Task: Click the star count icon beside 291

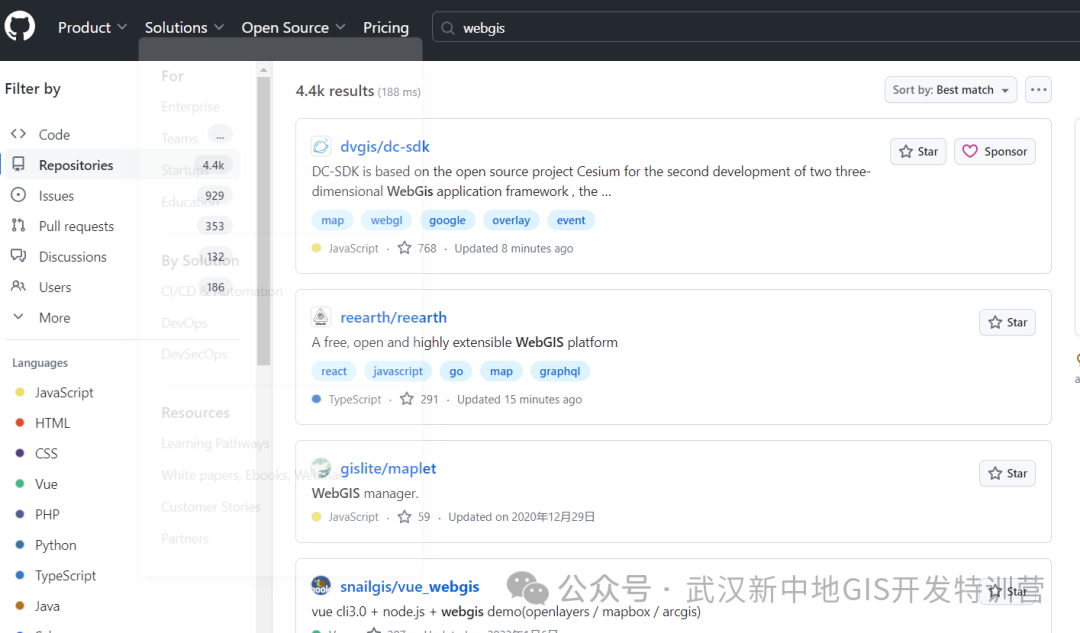Action: pyautogui.click(x=407, y=398)
